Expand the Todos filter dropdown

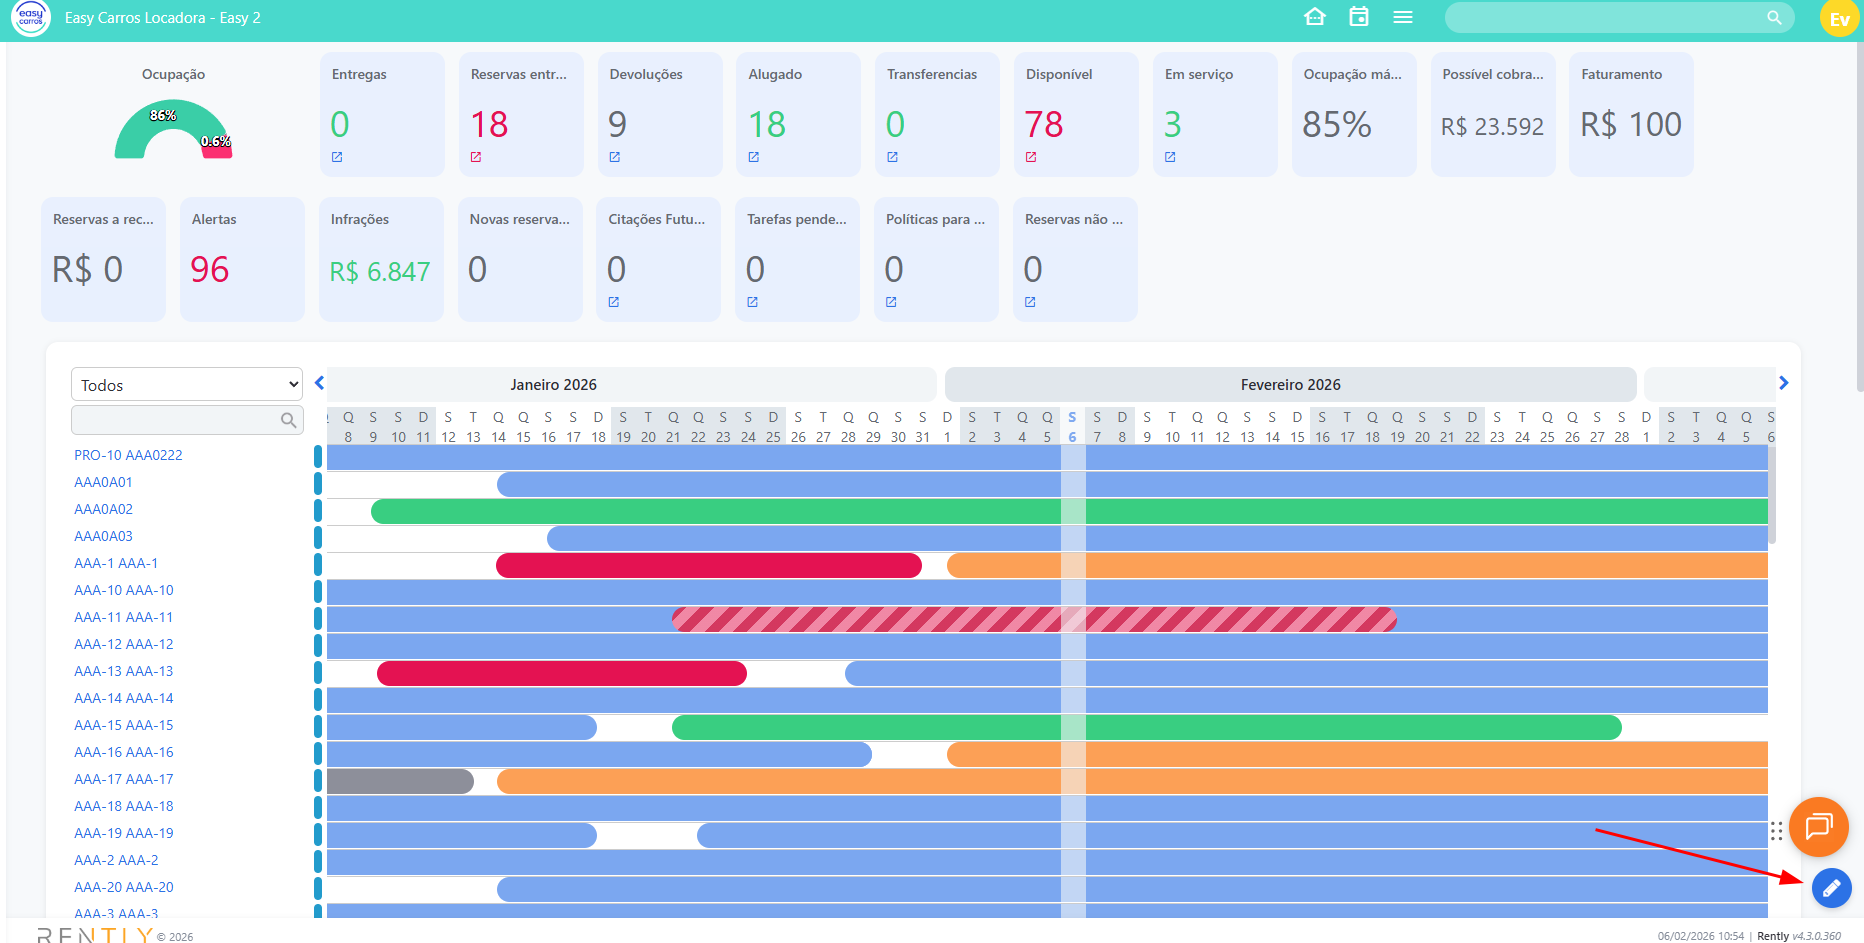pos(187,385)
